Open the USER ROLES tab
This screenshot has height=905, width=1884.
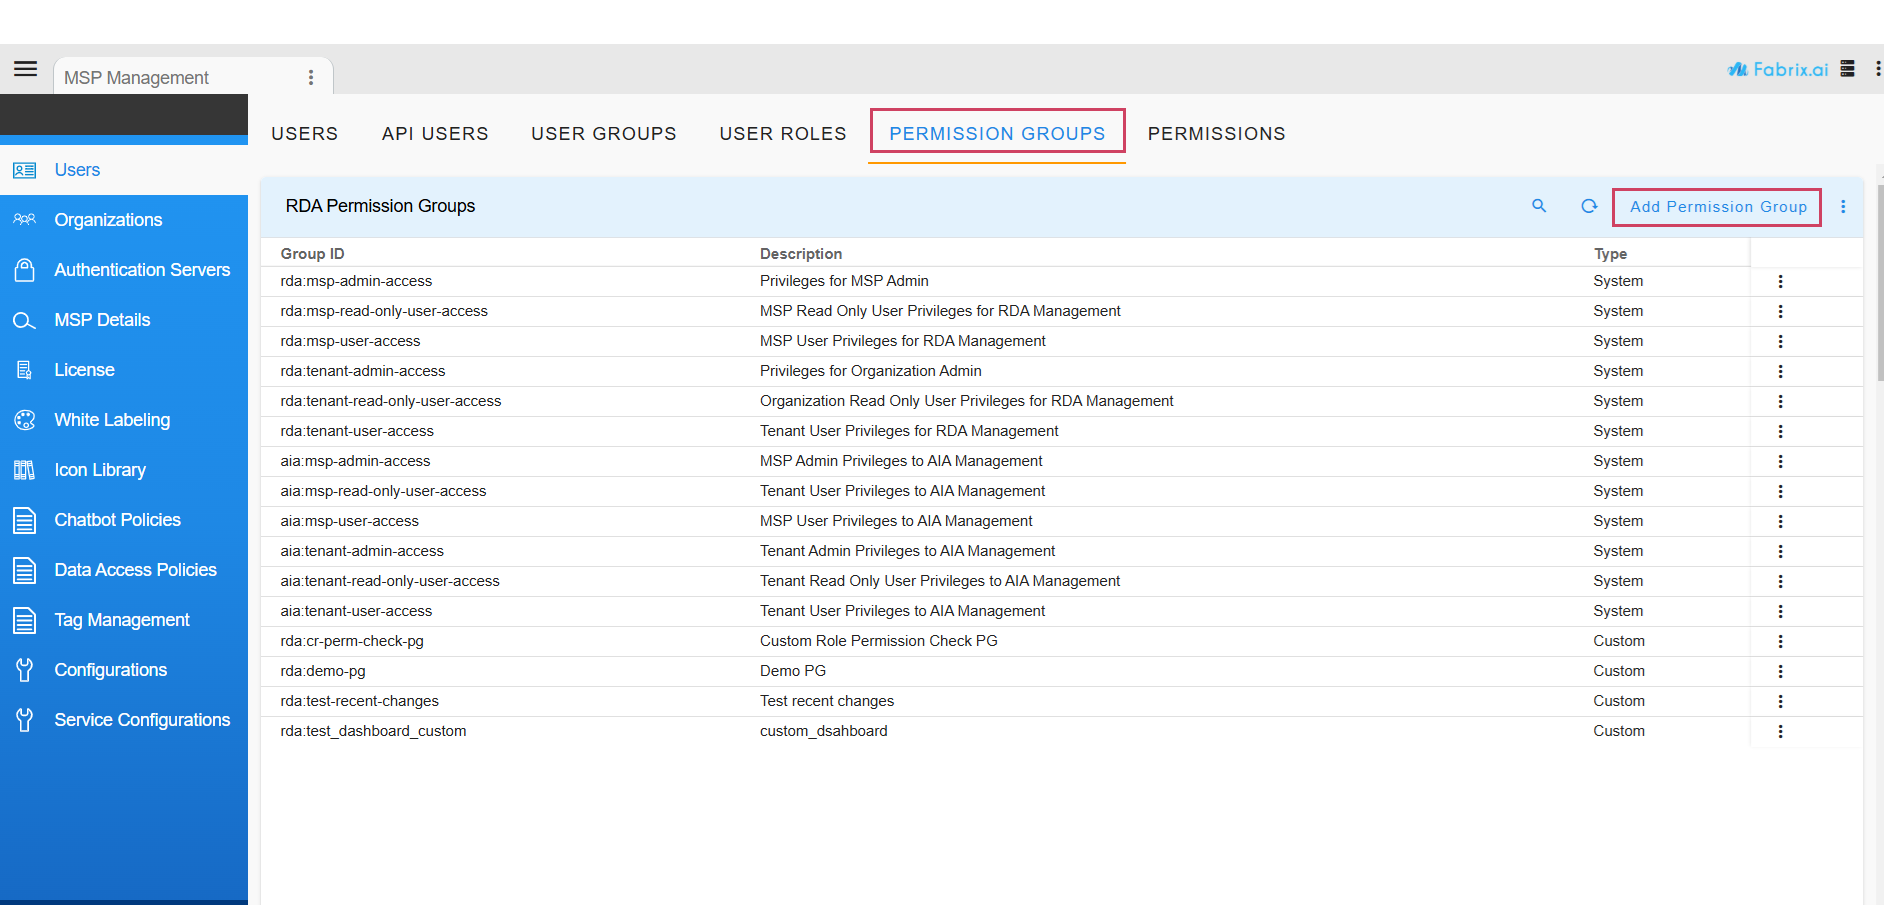coord(783,133)
